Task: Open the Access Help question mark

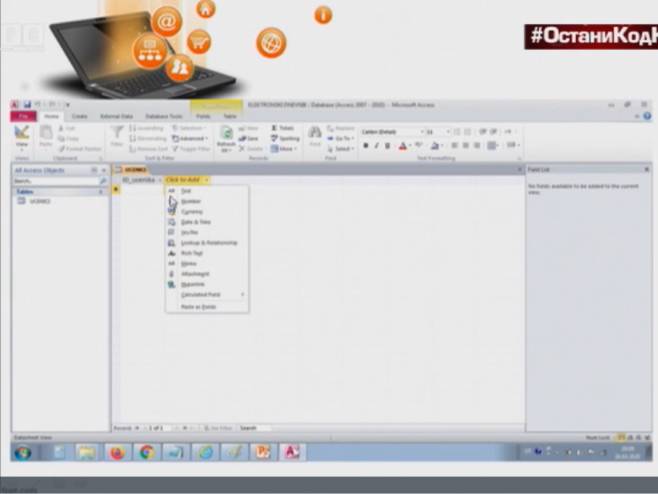Action: [647, 116]
